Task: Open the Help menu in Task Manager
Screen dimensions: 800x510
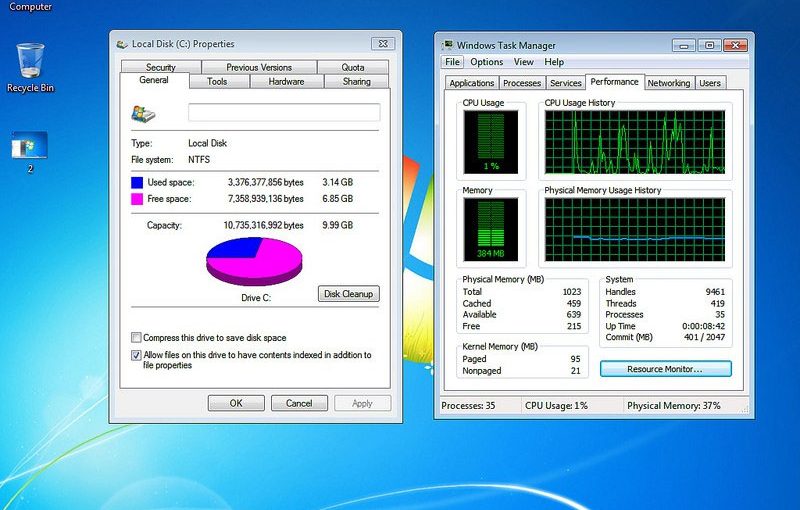Action: coord(554,62)
